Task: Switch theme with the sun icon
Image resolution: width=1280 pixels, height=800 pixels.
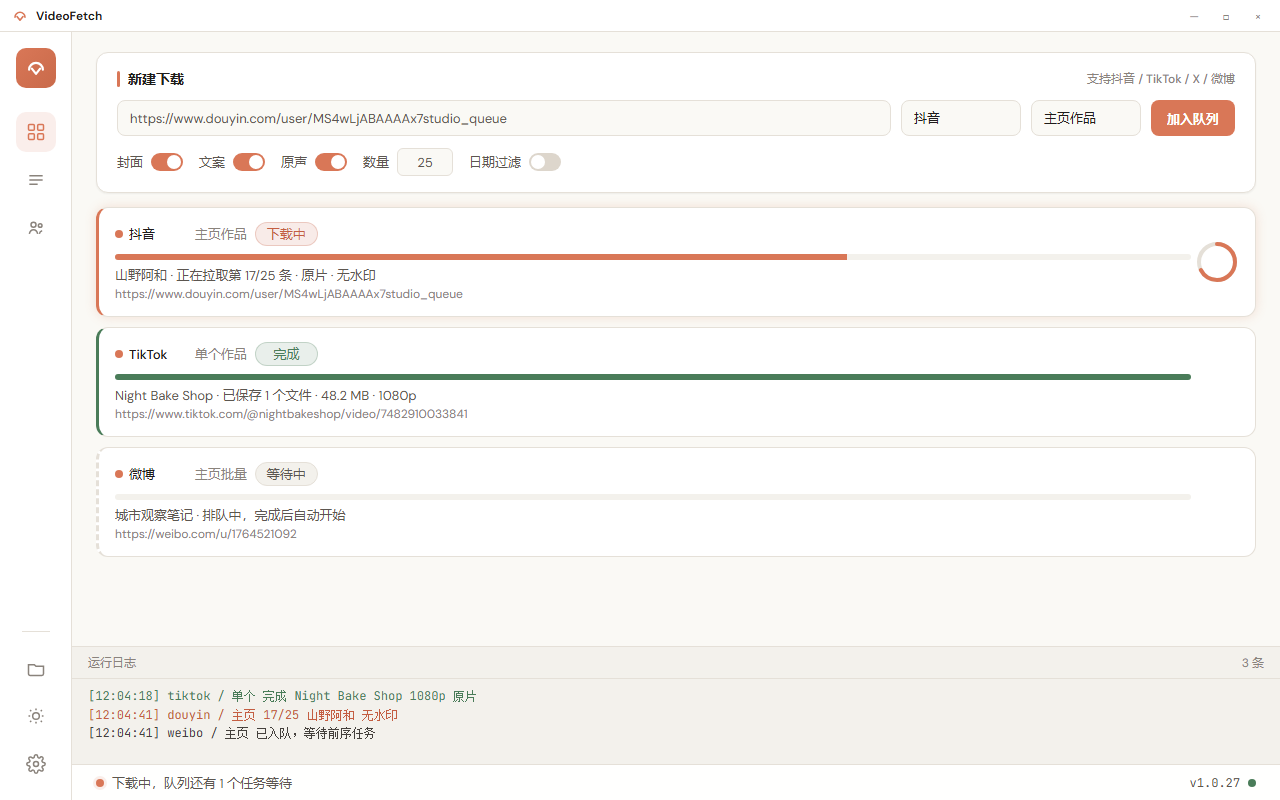Action: pos(36,716)
